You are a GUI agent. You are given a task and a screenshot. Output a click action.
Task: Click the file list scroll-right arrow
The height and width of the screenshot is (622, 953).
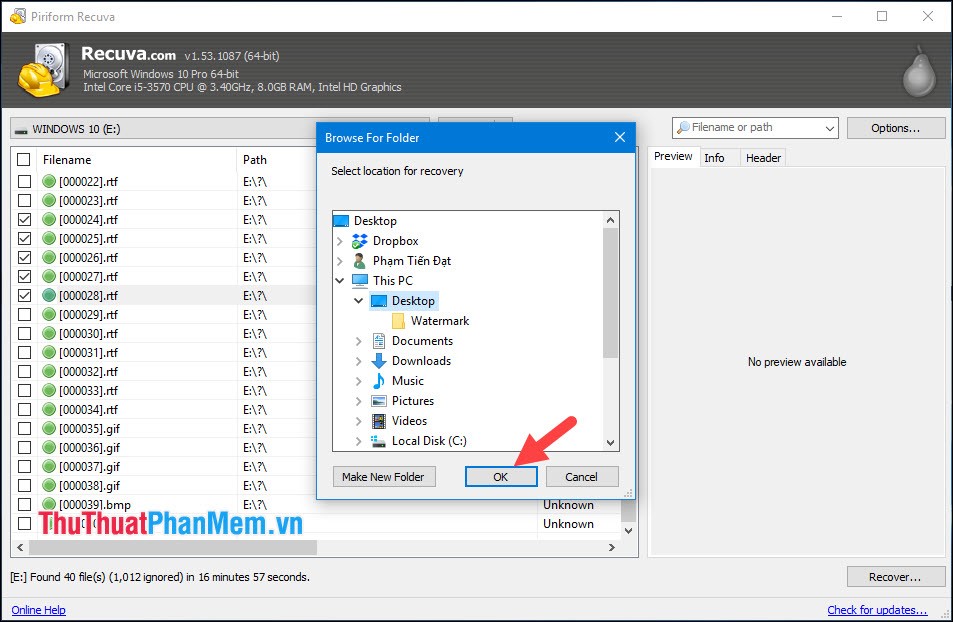(612, 547)
